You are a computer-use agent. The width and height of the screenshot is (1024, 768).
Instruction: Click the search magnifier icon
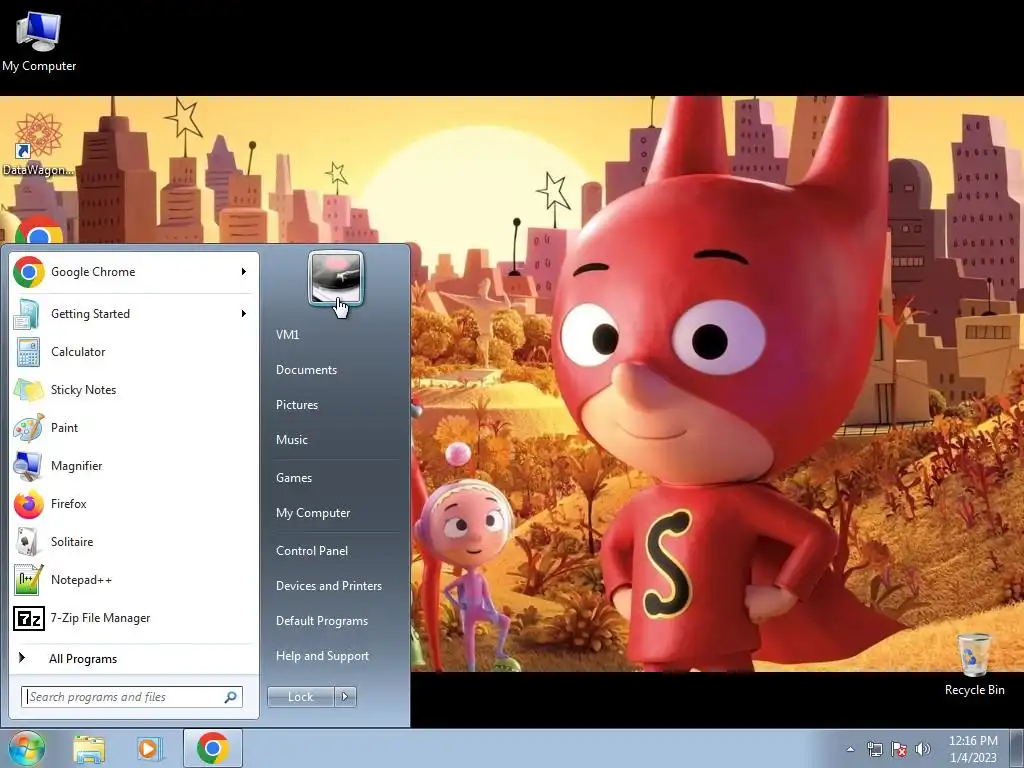tap(231, 697)
